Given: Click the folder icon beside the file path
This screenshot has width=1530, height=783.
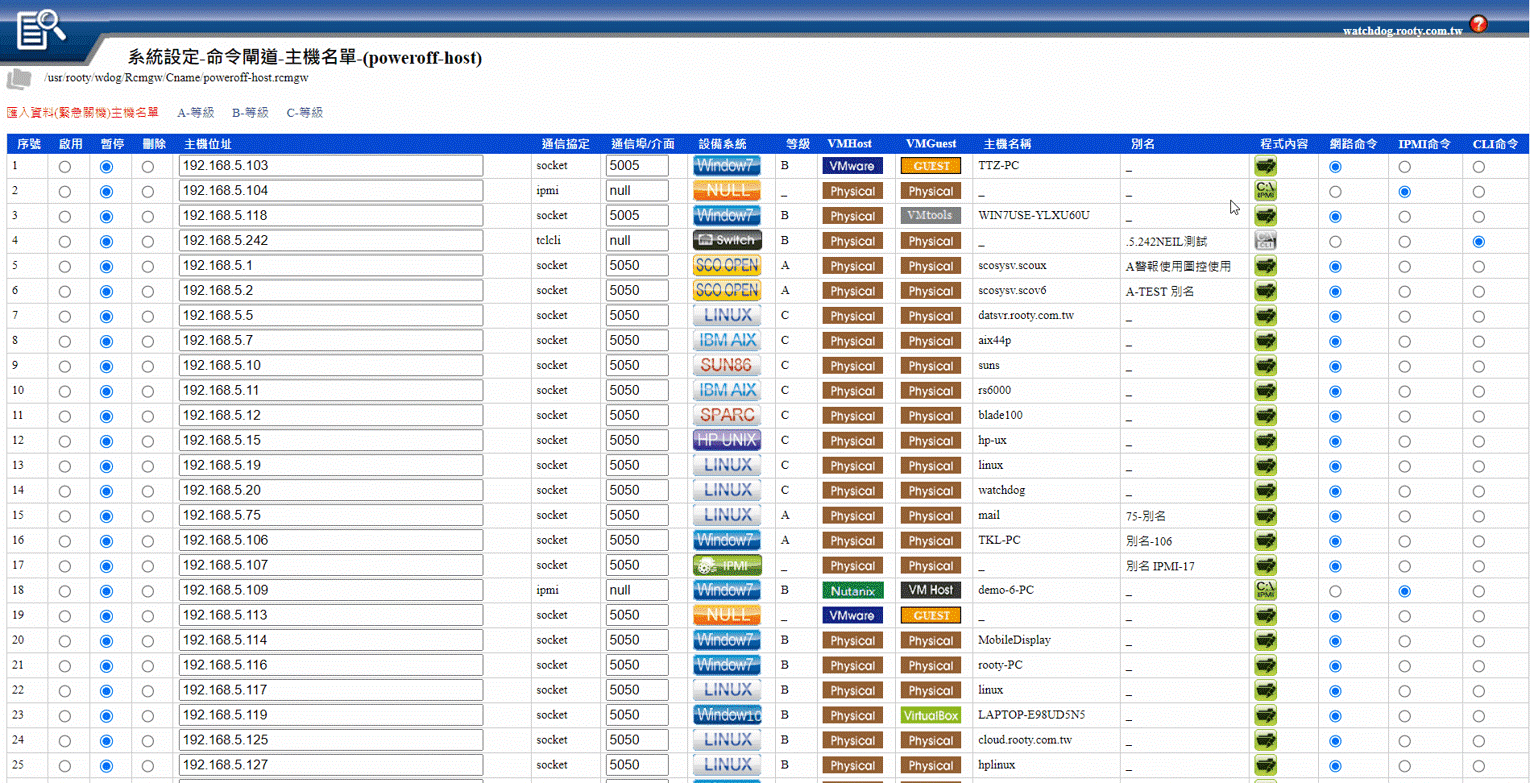Looking at the screenshot, I should tap(20, 78).
